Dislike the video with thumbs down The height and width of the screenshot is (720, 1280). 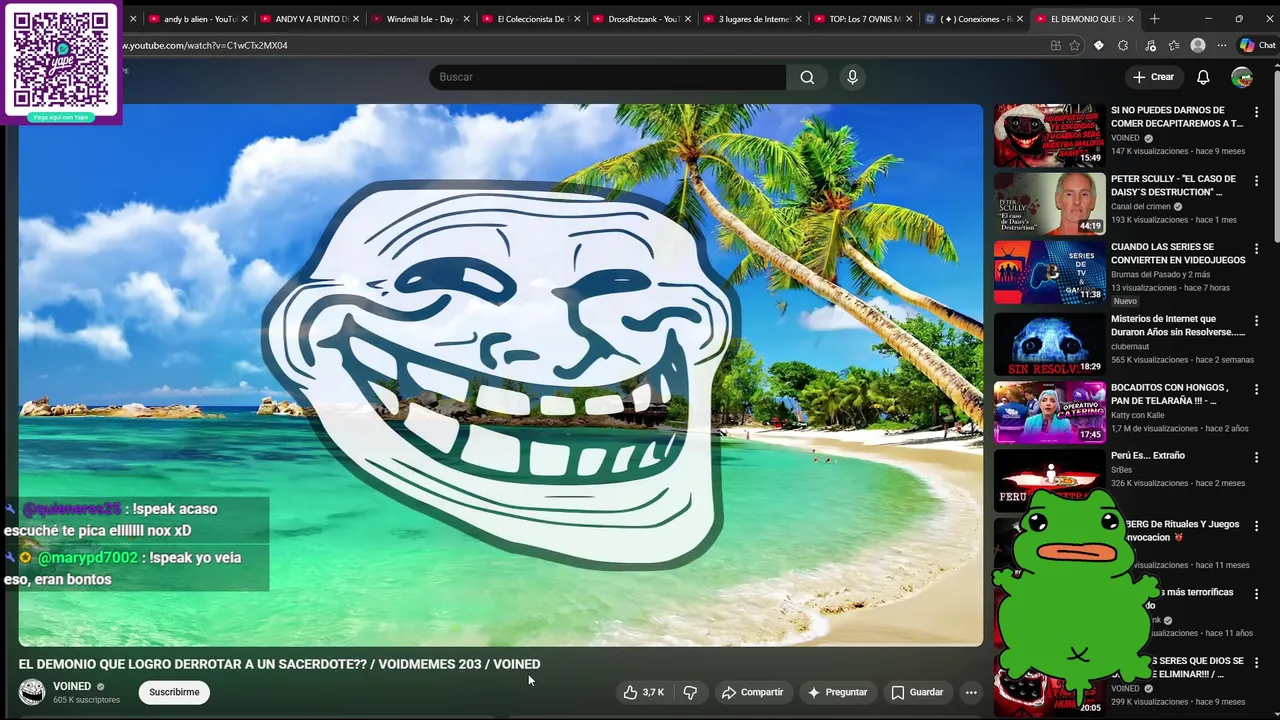[x=690, y=692]
